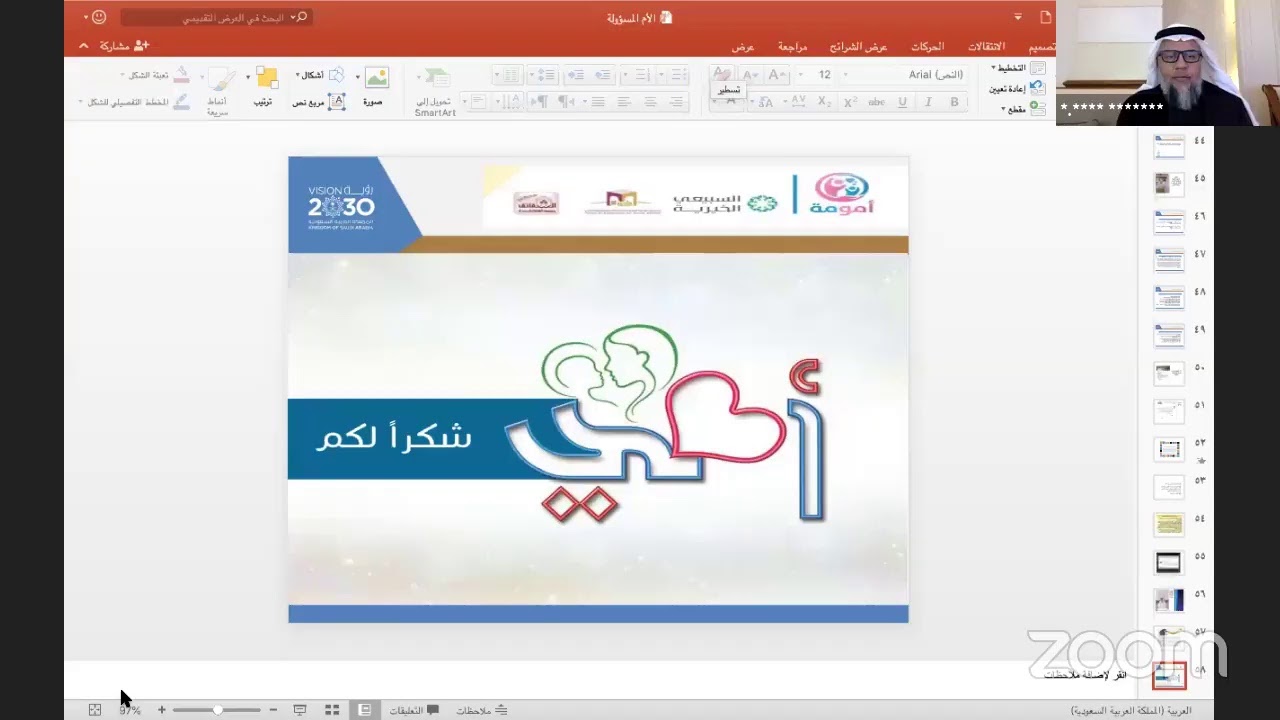Click the text columns icon
The width and height of the screenshot is (1280, 720).
[511, 75]
